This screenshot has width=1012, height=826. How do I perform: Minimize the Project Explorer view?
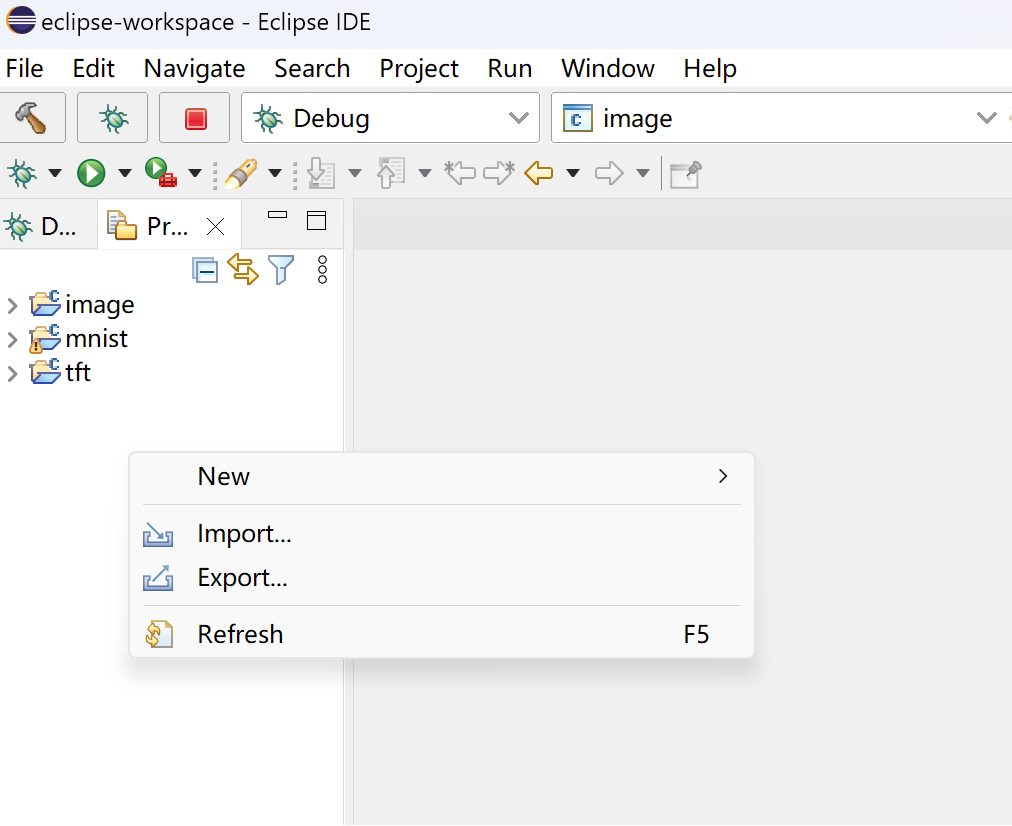pos(278,215)
